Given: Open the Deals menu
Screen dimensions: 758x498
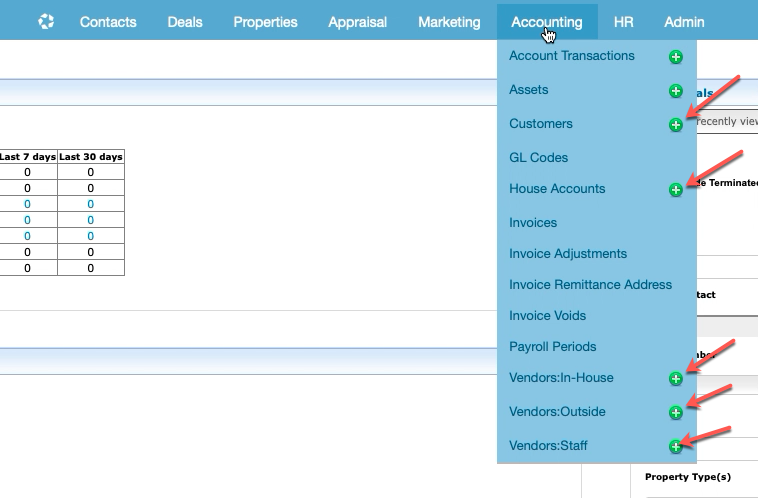Looking at the screenshot, I should 185,22.
